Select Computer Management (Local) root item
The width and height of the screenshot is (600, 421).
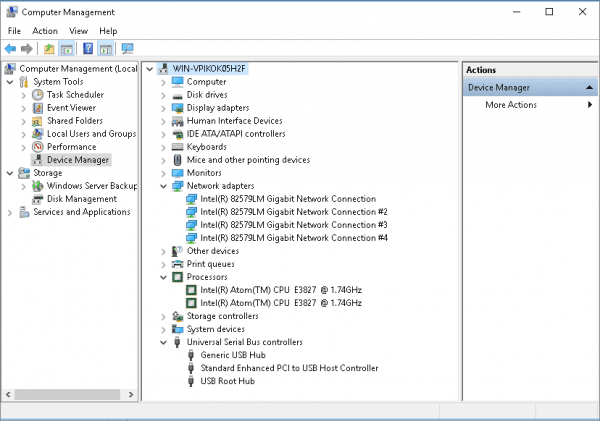click(x=78, y=69)
